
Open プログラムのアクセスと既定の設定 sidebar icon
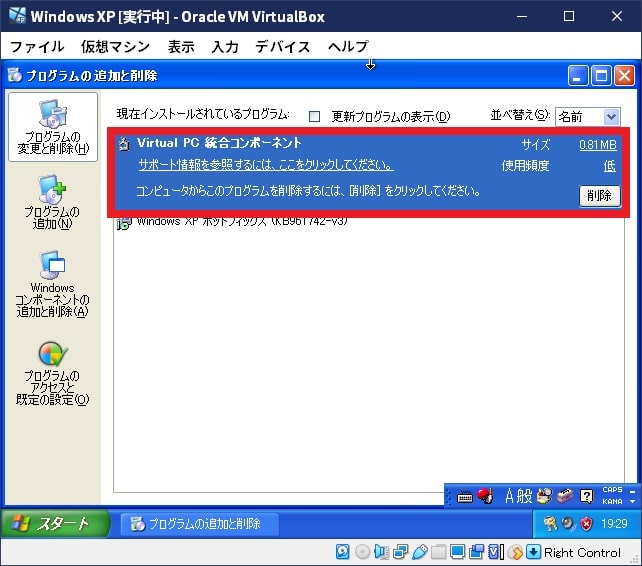coord(52,373)
